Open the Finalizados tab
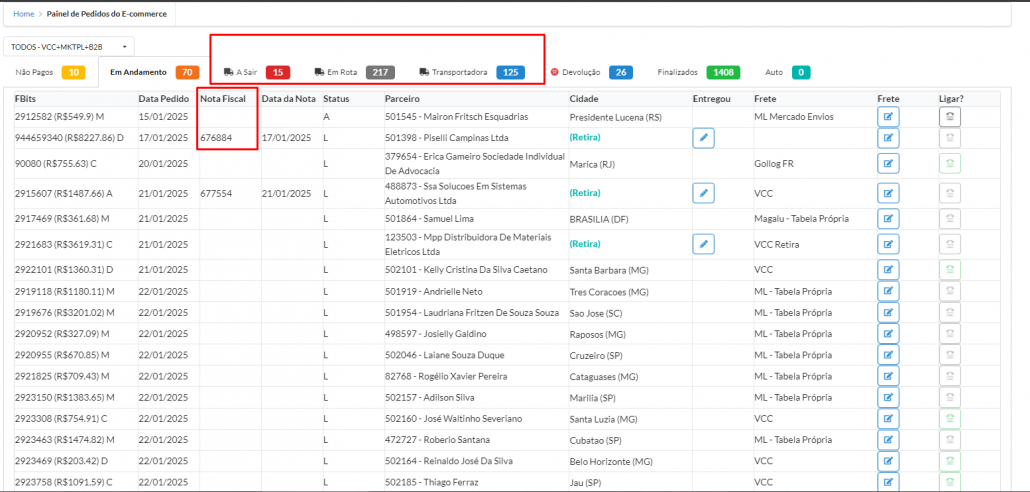 pos(697,72)
